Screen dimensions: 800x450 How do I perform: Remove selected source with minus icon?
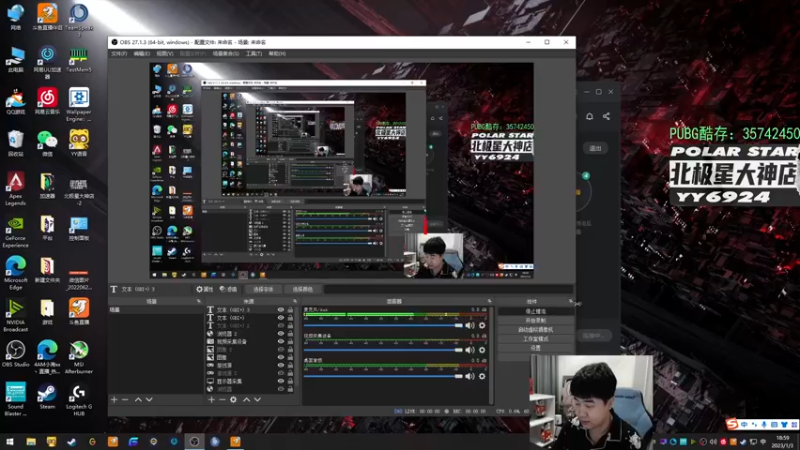222,399
